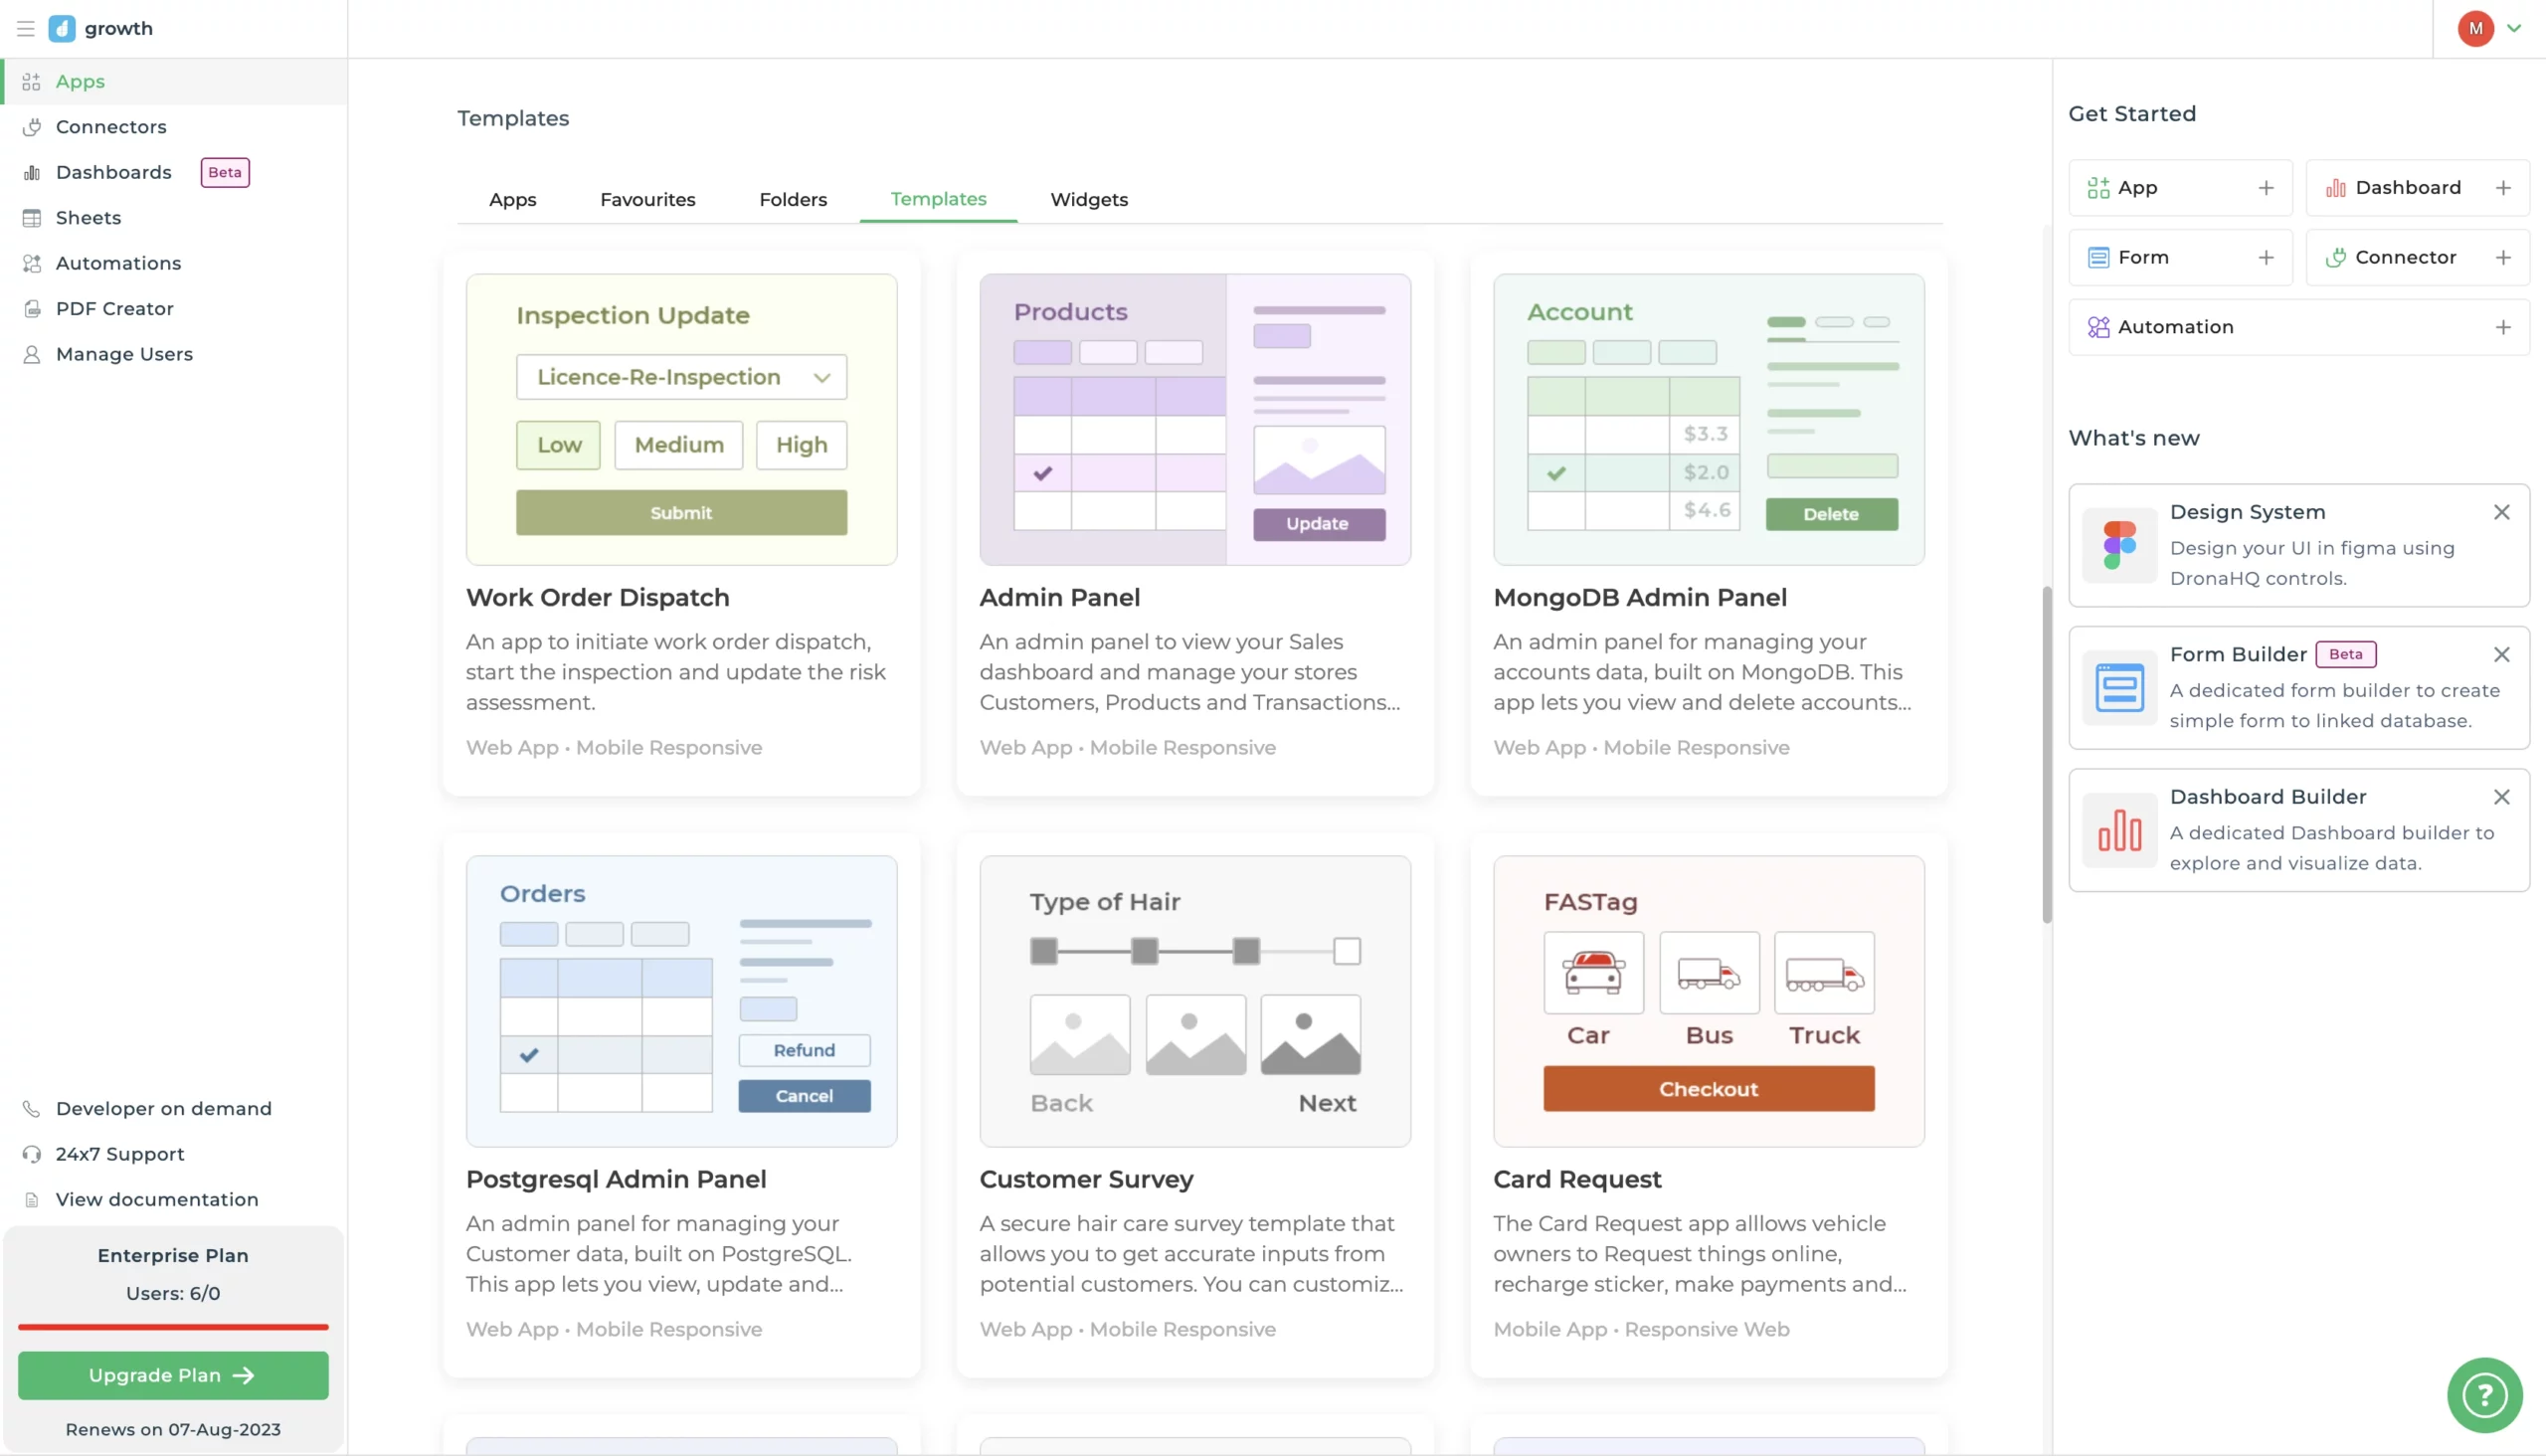Open Licence-Re-Inspection dropdown in template preview
Screen dimensions: 2546x1456
(x=681, y=377)
